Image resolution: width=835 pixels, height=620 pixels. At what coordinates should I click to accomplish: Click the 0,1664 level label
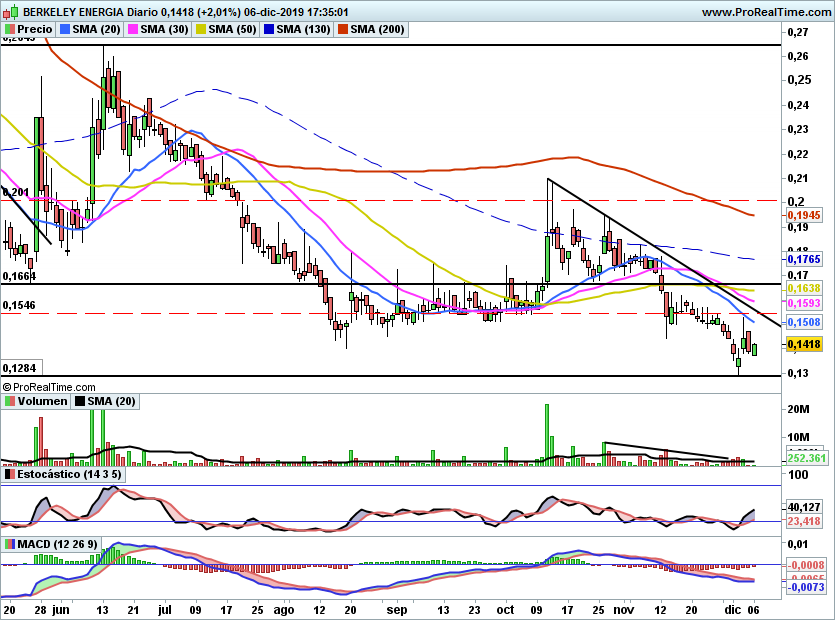coord(19,276)
